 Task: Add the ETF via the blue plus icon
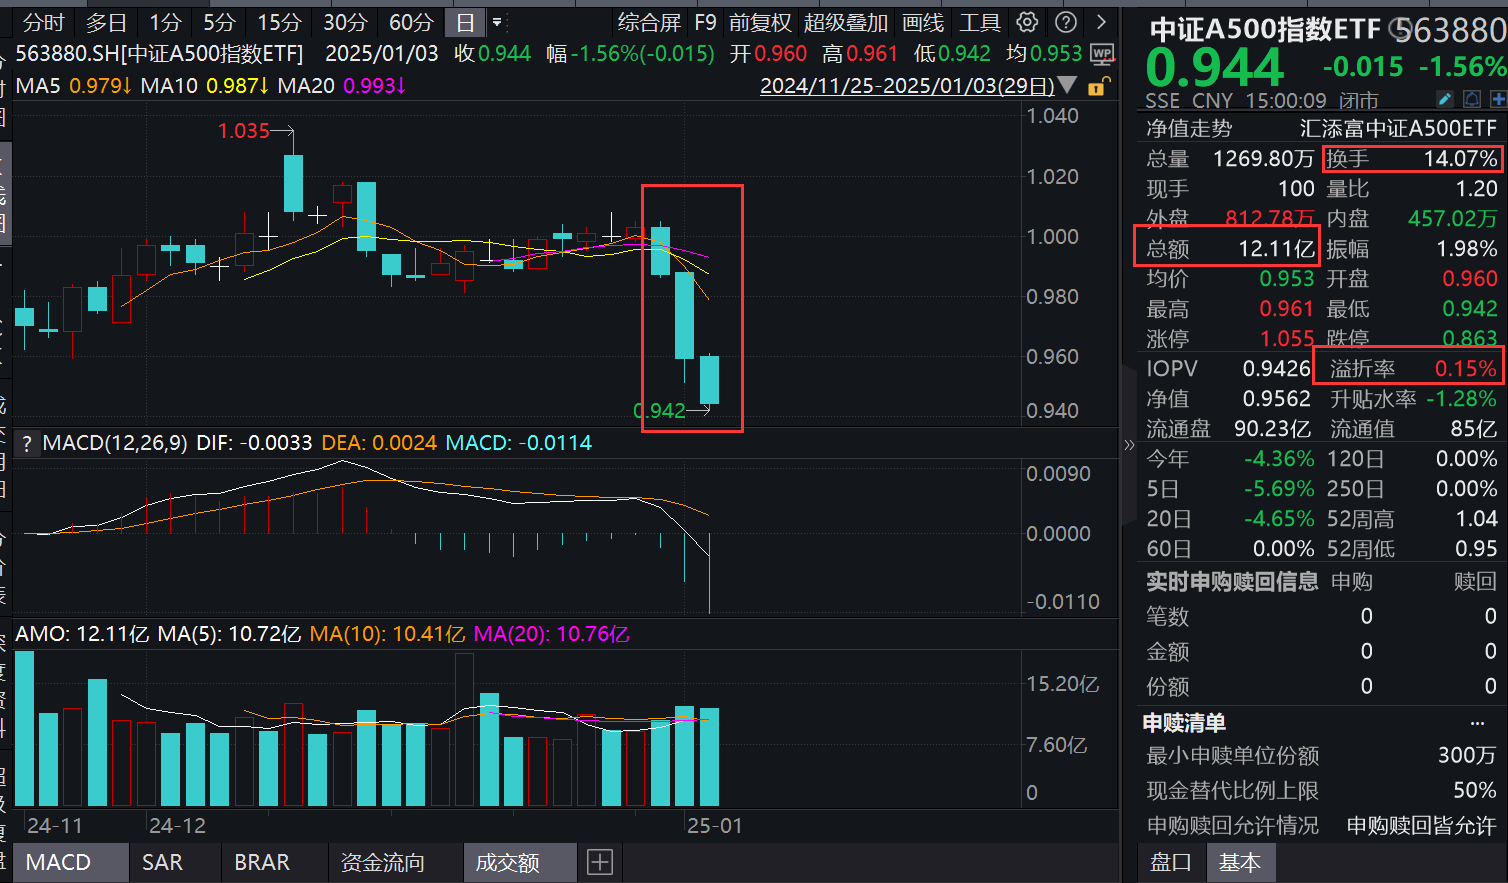click(1497, 99)
